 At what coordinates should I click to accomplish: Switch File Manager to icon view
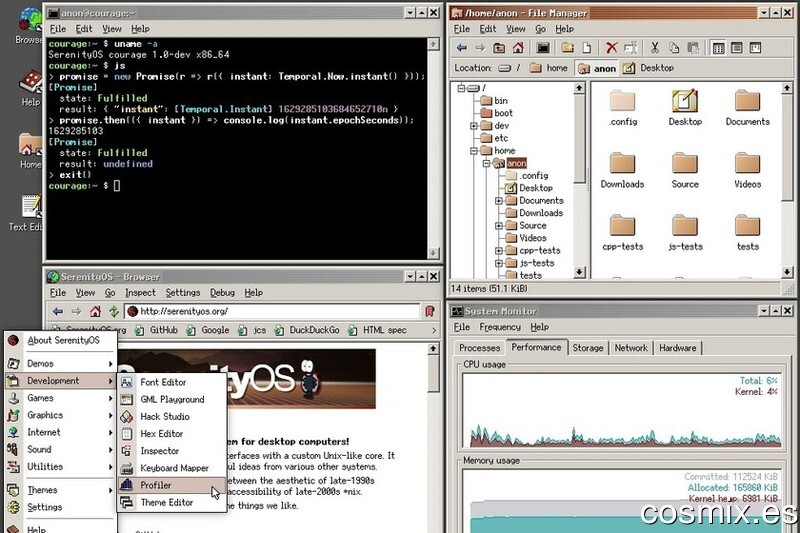(718, 48)
